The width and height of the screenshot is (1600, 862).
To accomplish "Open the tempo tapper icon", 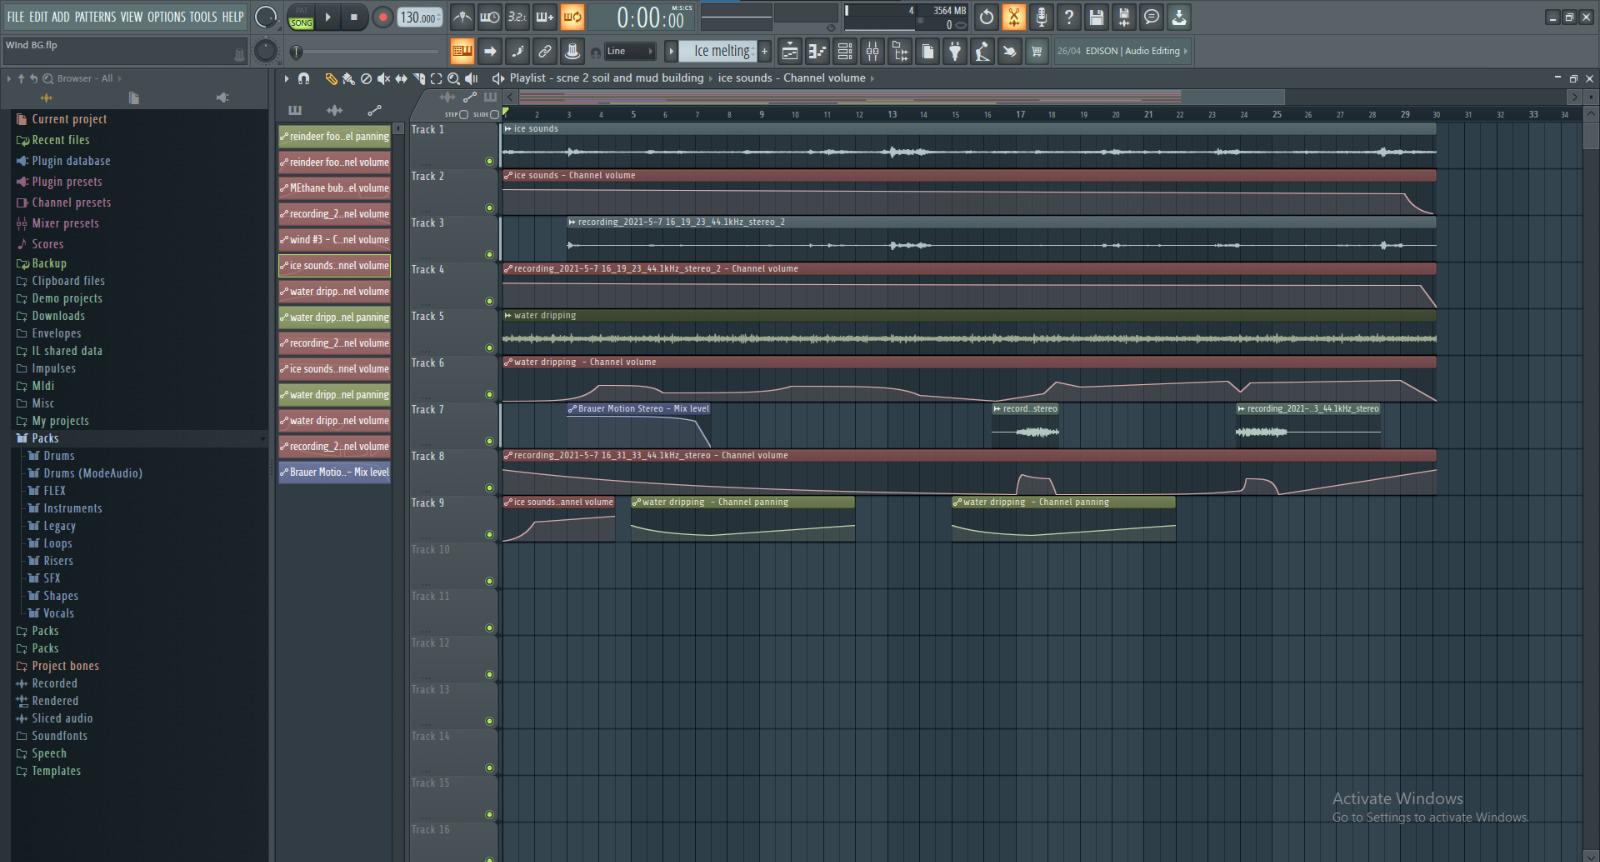I will [x=983, y=51].
